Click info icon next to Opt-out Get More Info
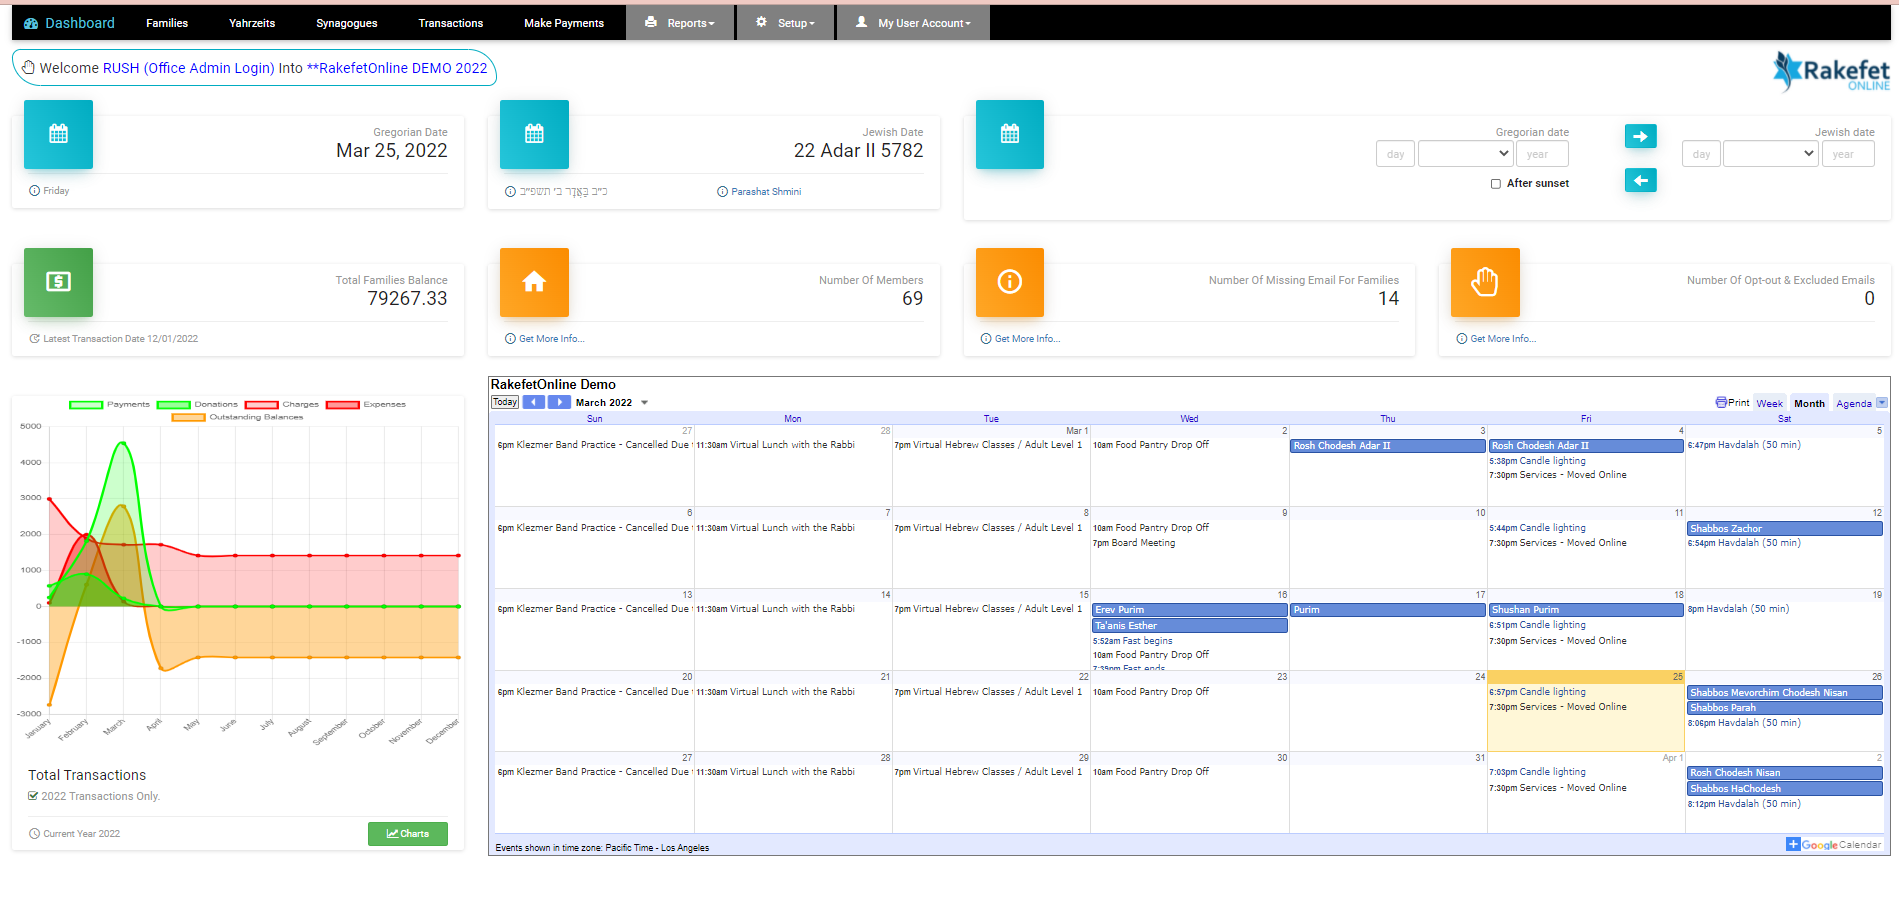The width and height of the screenshot is (1899, 913). [1462, 338]
